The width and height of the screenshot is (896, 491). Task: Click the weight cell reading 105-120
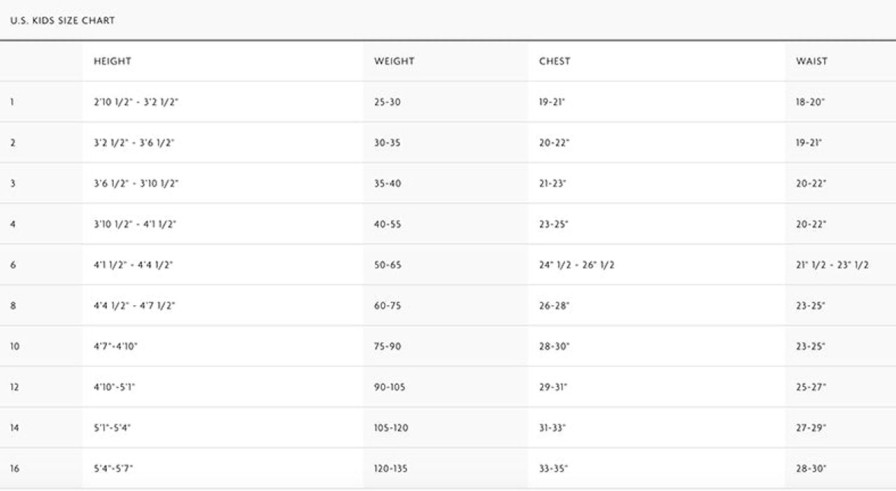(392, 428)
